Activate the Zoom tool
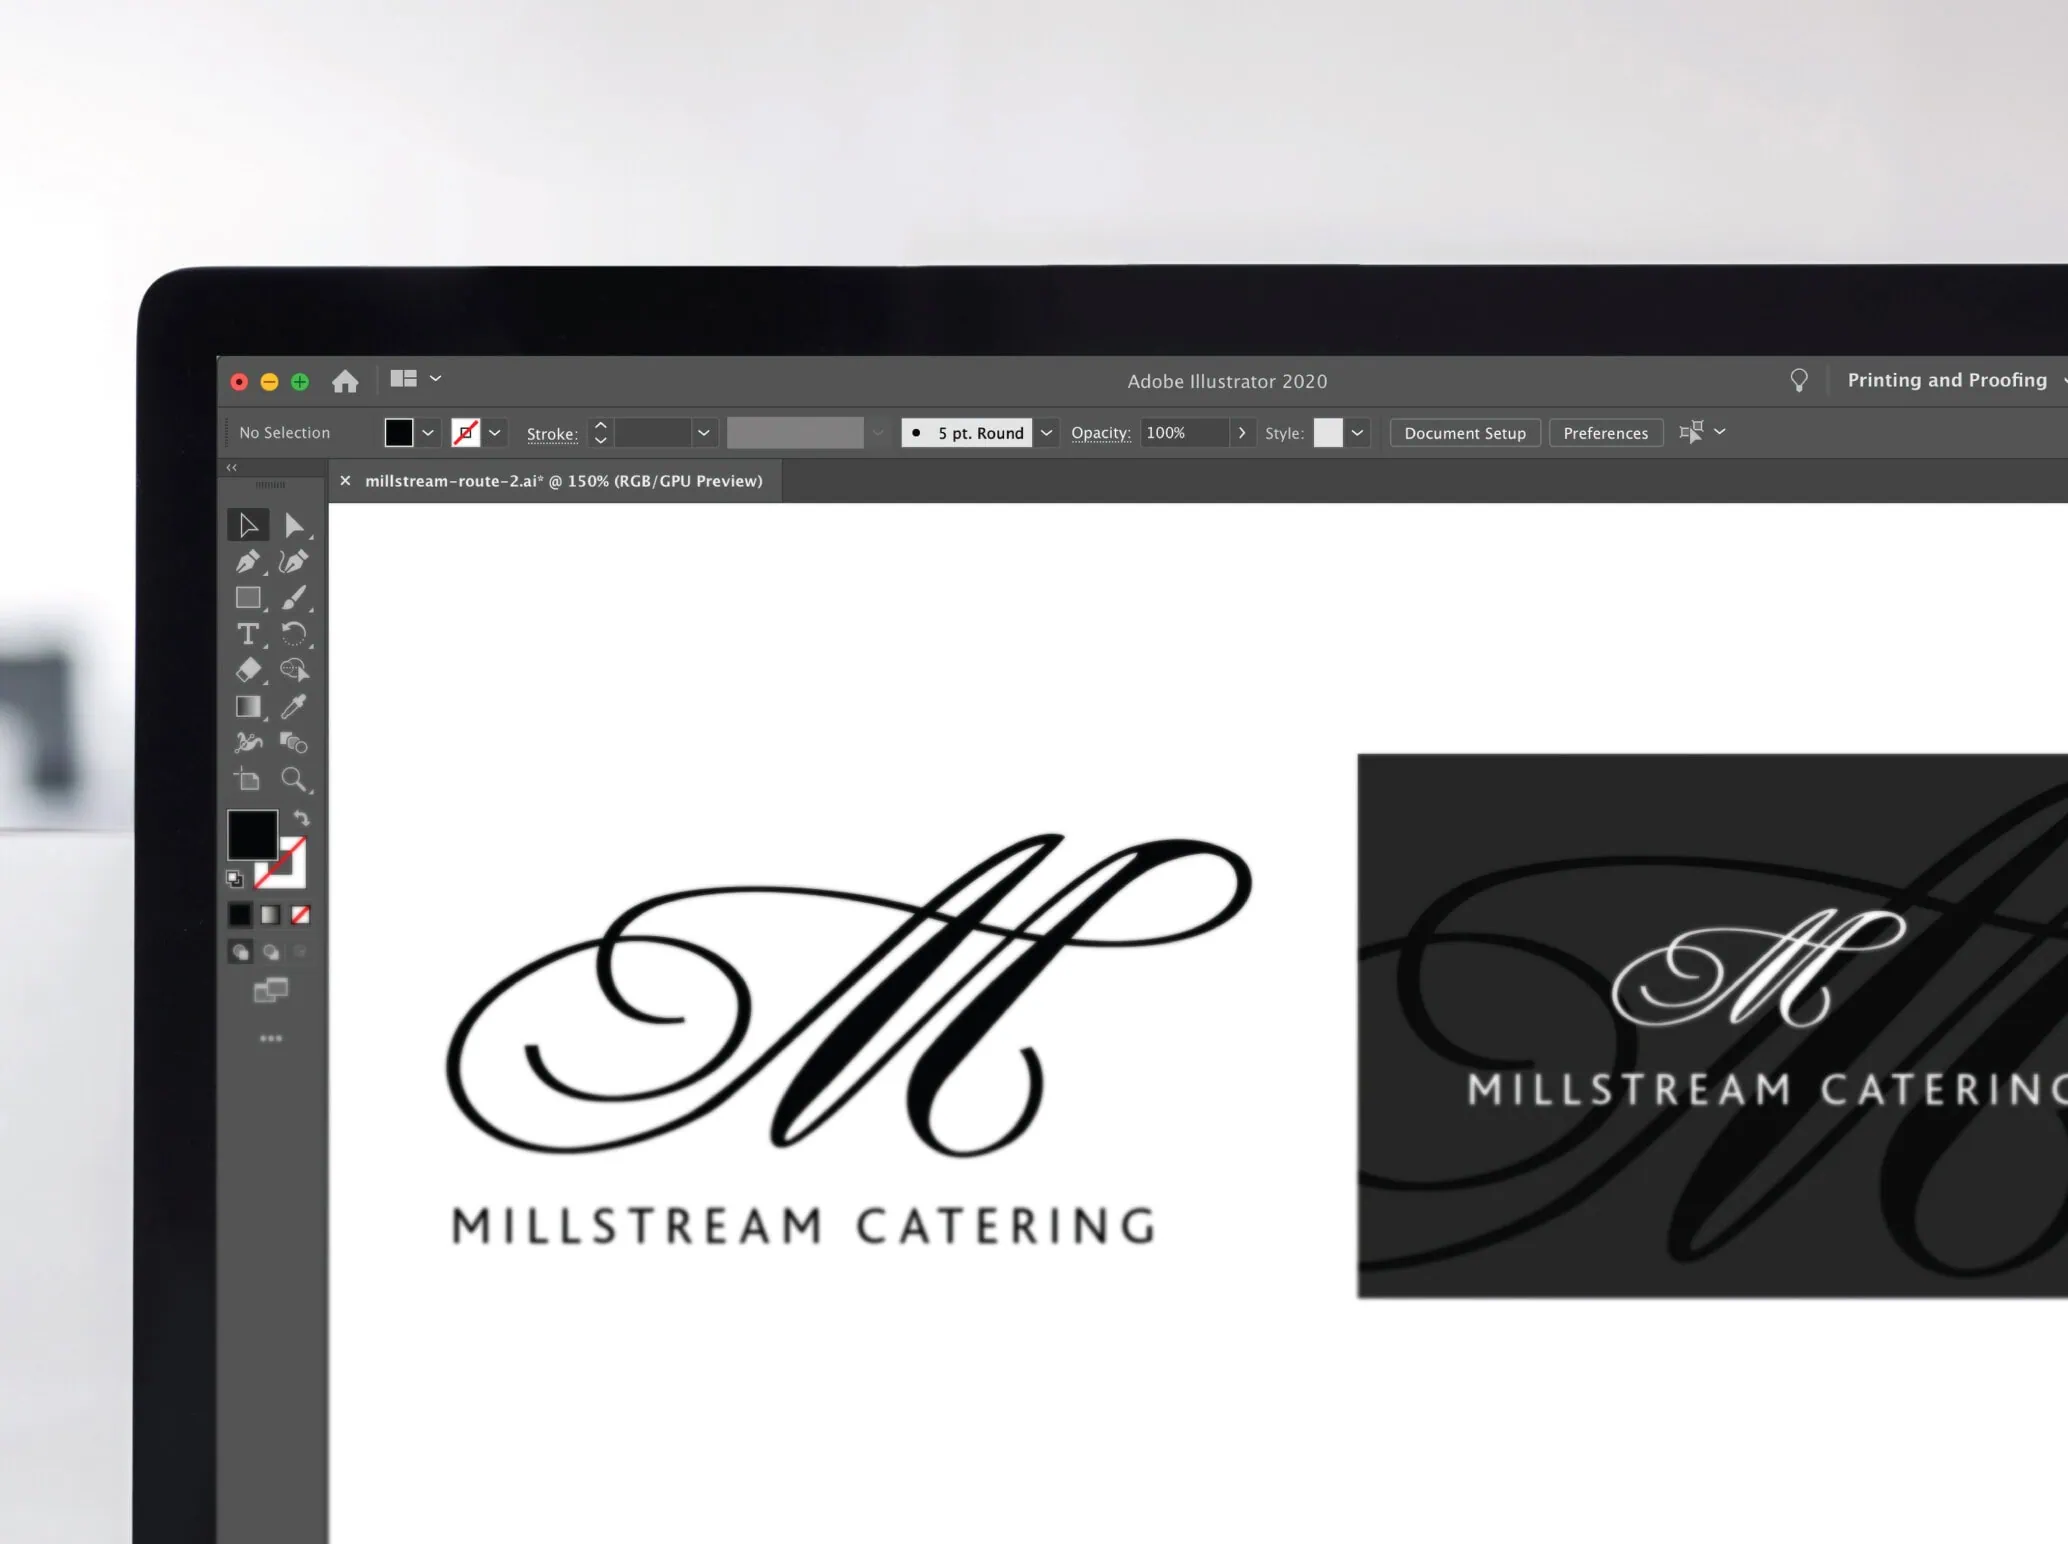 pos(294,778)
